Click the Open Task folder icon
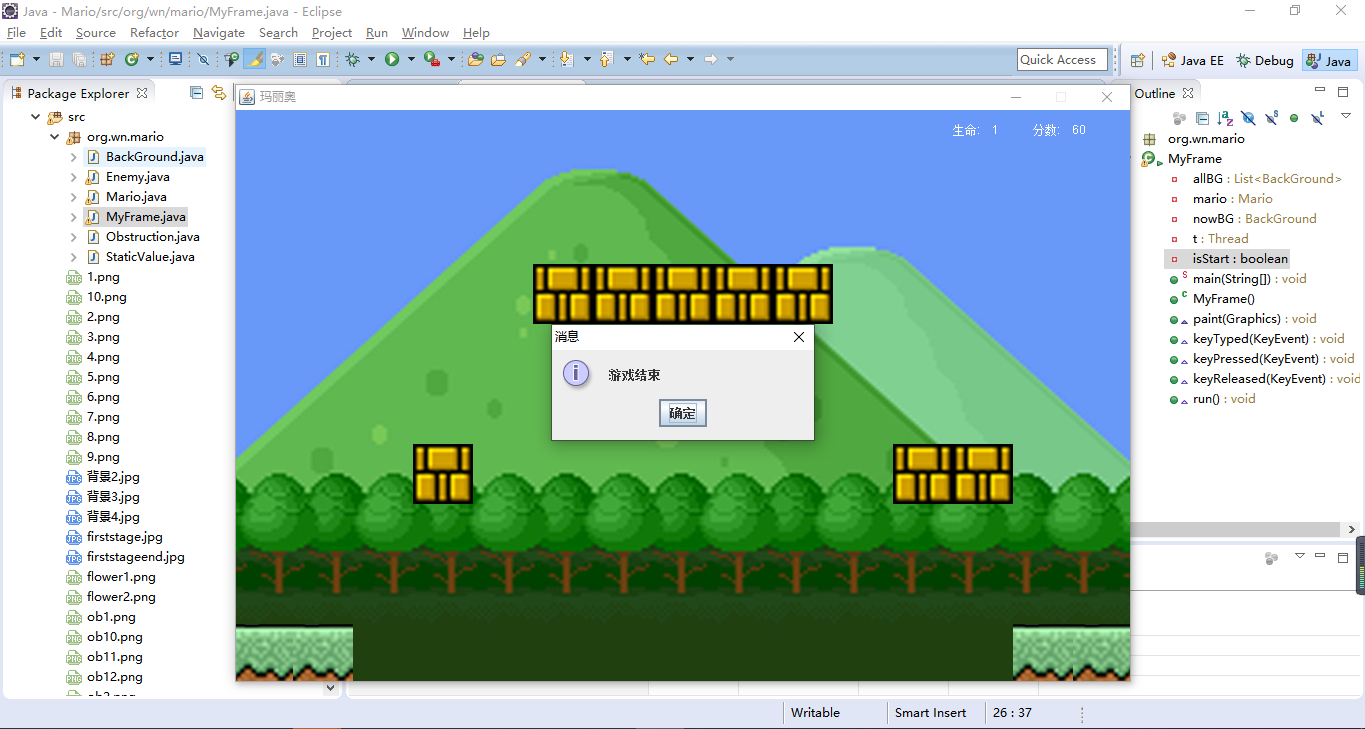 point(498,59)
